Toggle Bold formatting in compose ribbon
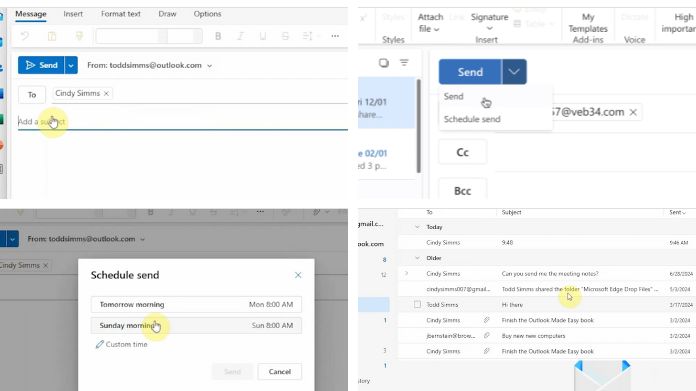 click(x=218, y=36)
